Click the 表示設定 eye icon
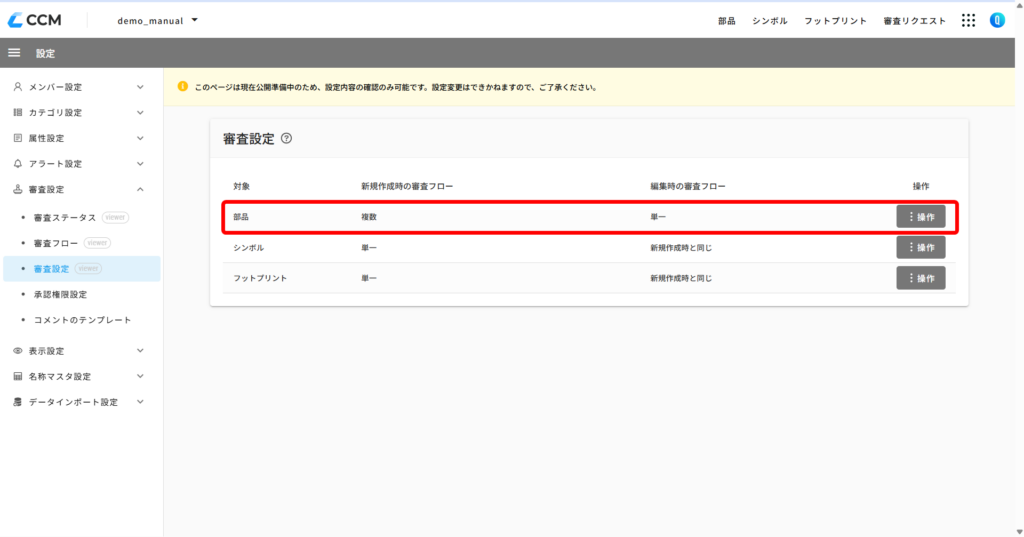1024x537 pixels. (18, 351)
